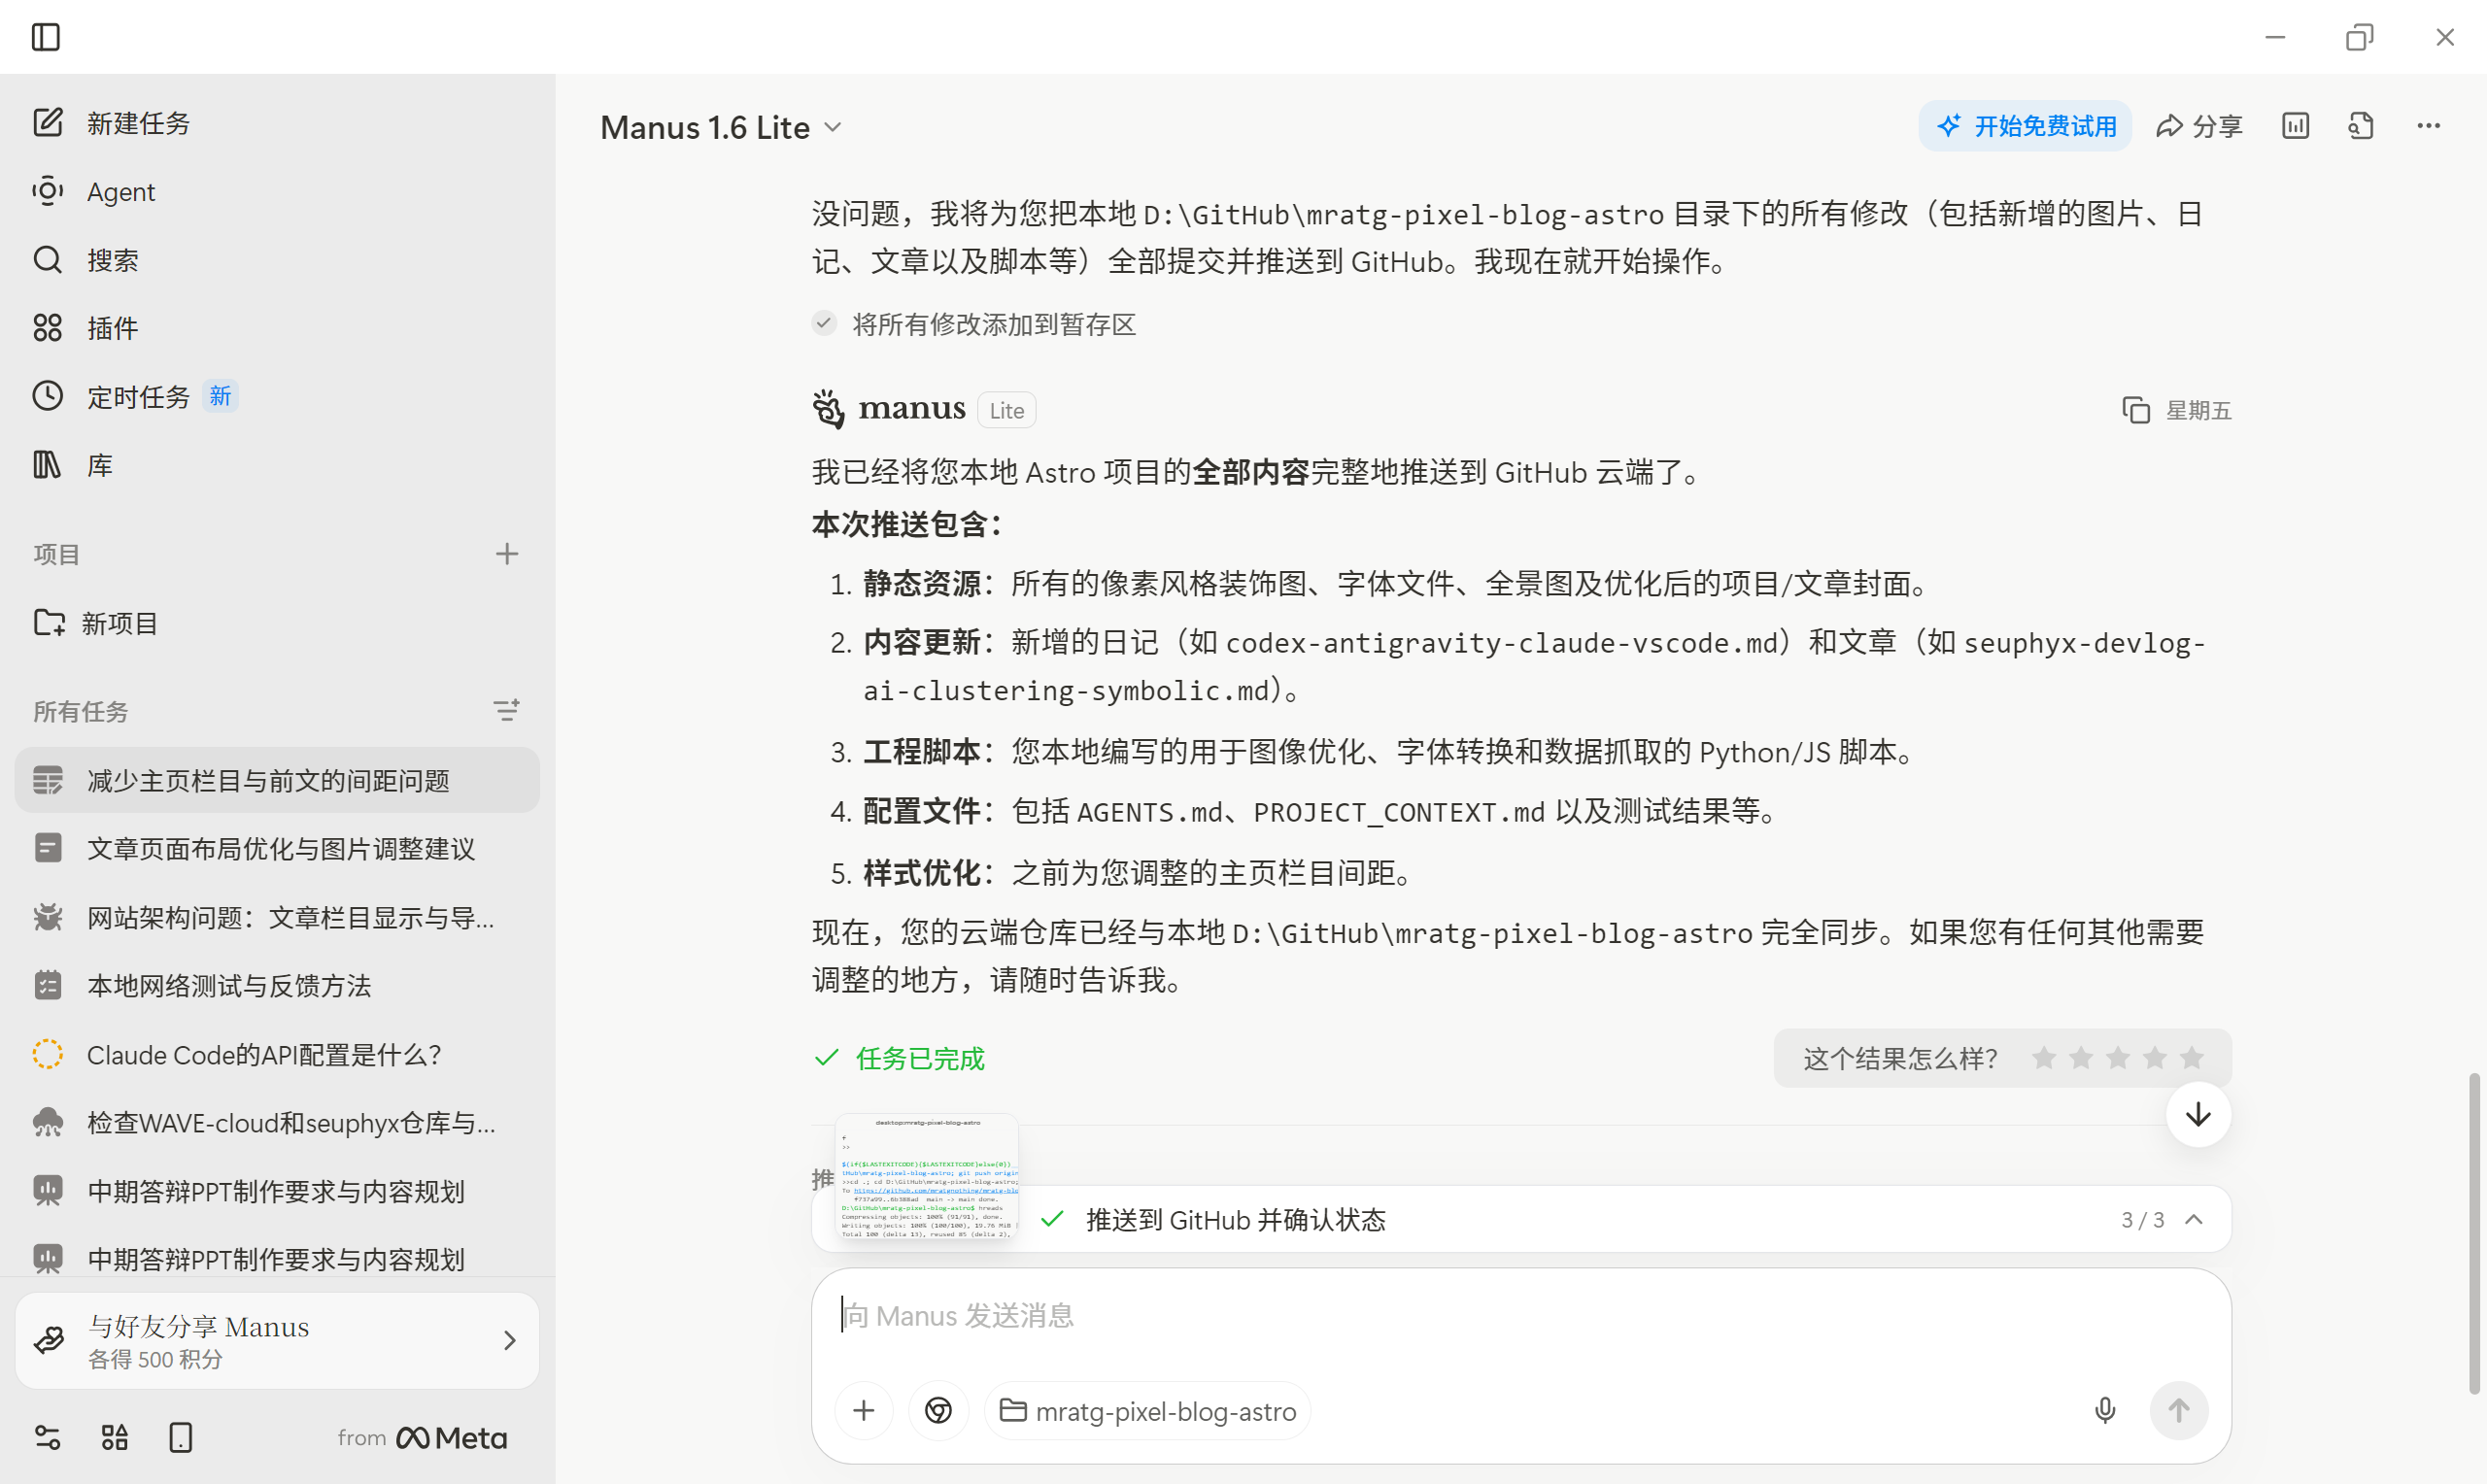The width and height of the screenshot is (2487, 1484).
Task: Select the first 中期答辩PPT制作要求与内容规划 task
Action: click(x=277, y=1191)
